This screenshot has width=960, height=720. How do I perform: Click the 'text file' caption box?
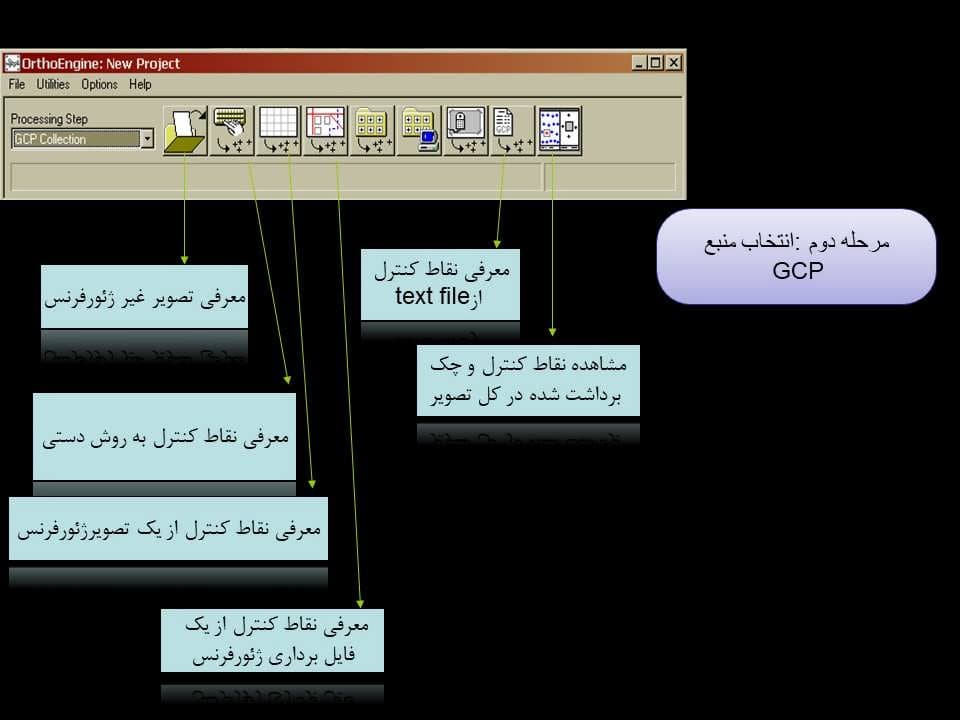point(440,284)
